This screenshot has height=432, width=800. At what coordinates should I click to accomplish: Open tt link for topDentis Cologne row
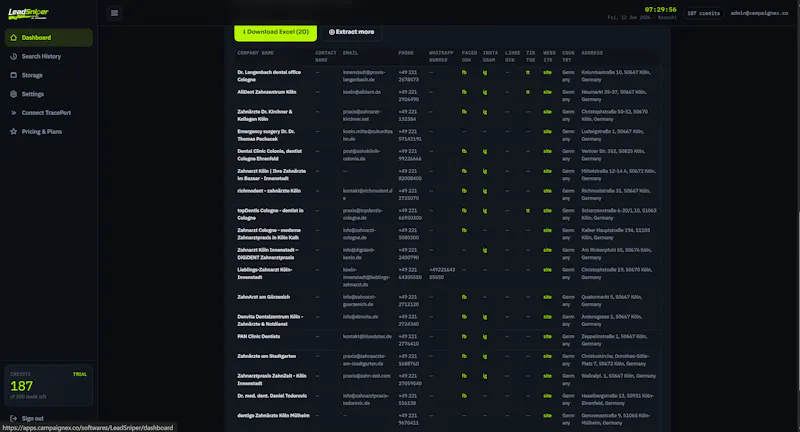528,211
